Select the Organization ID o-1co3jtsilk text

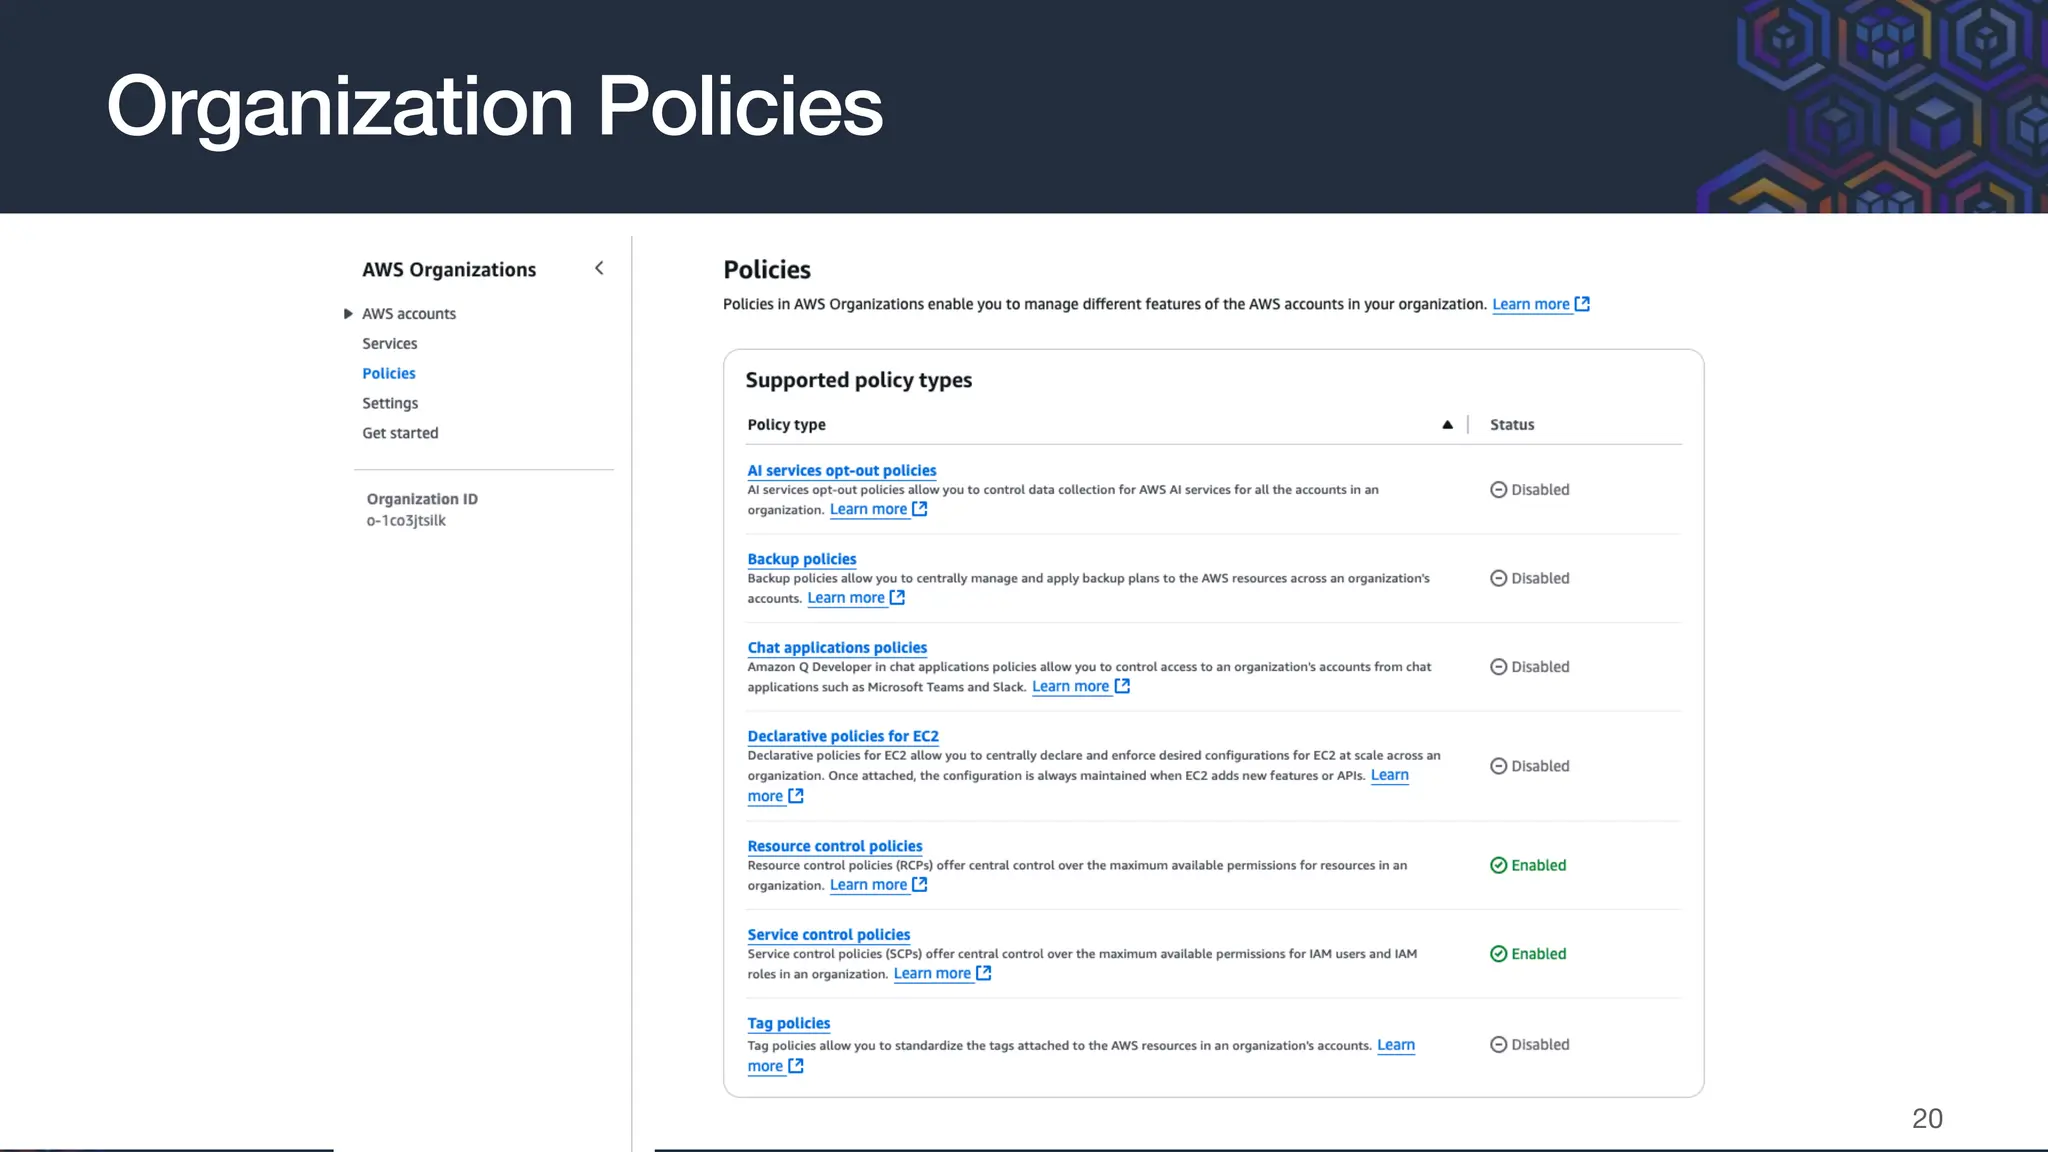[406, 521]
